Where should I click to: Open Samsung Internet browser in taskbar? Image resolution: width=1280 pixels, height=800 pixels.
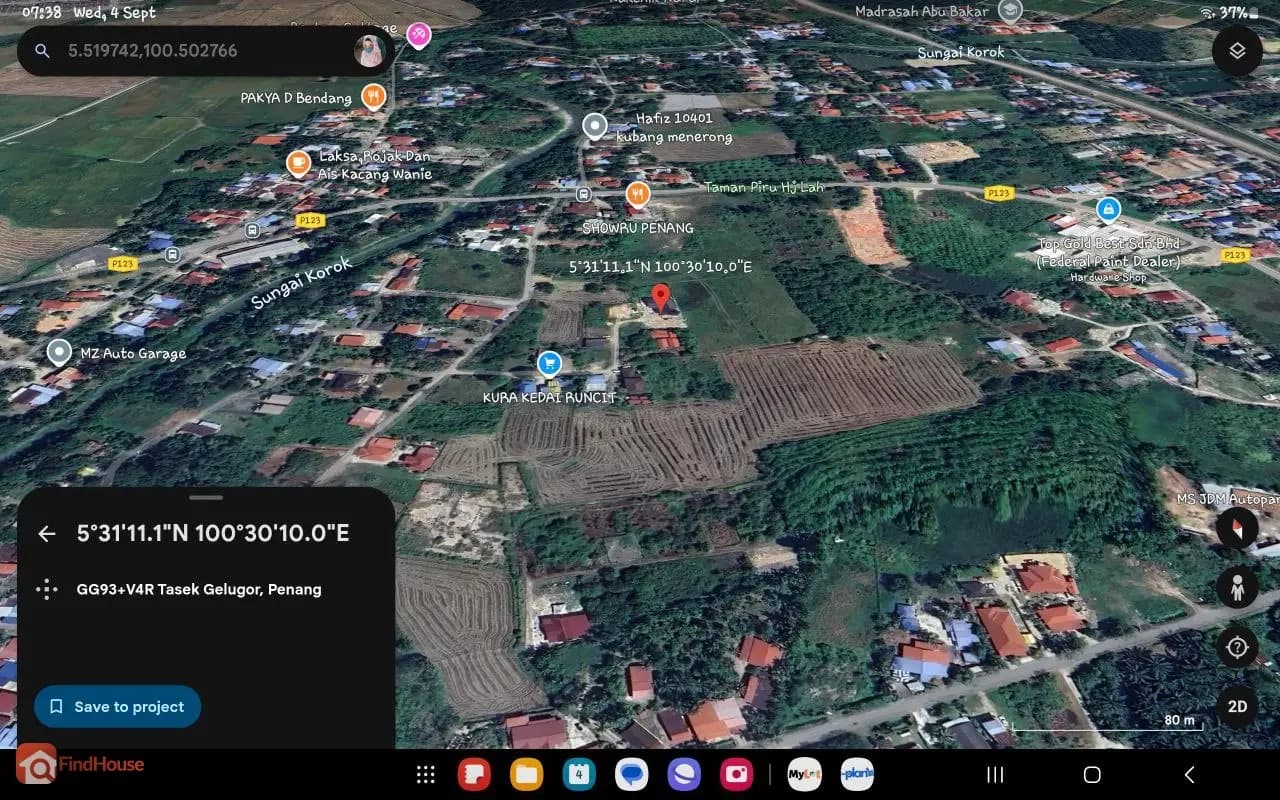(x=684, y=774)
